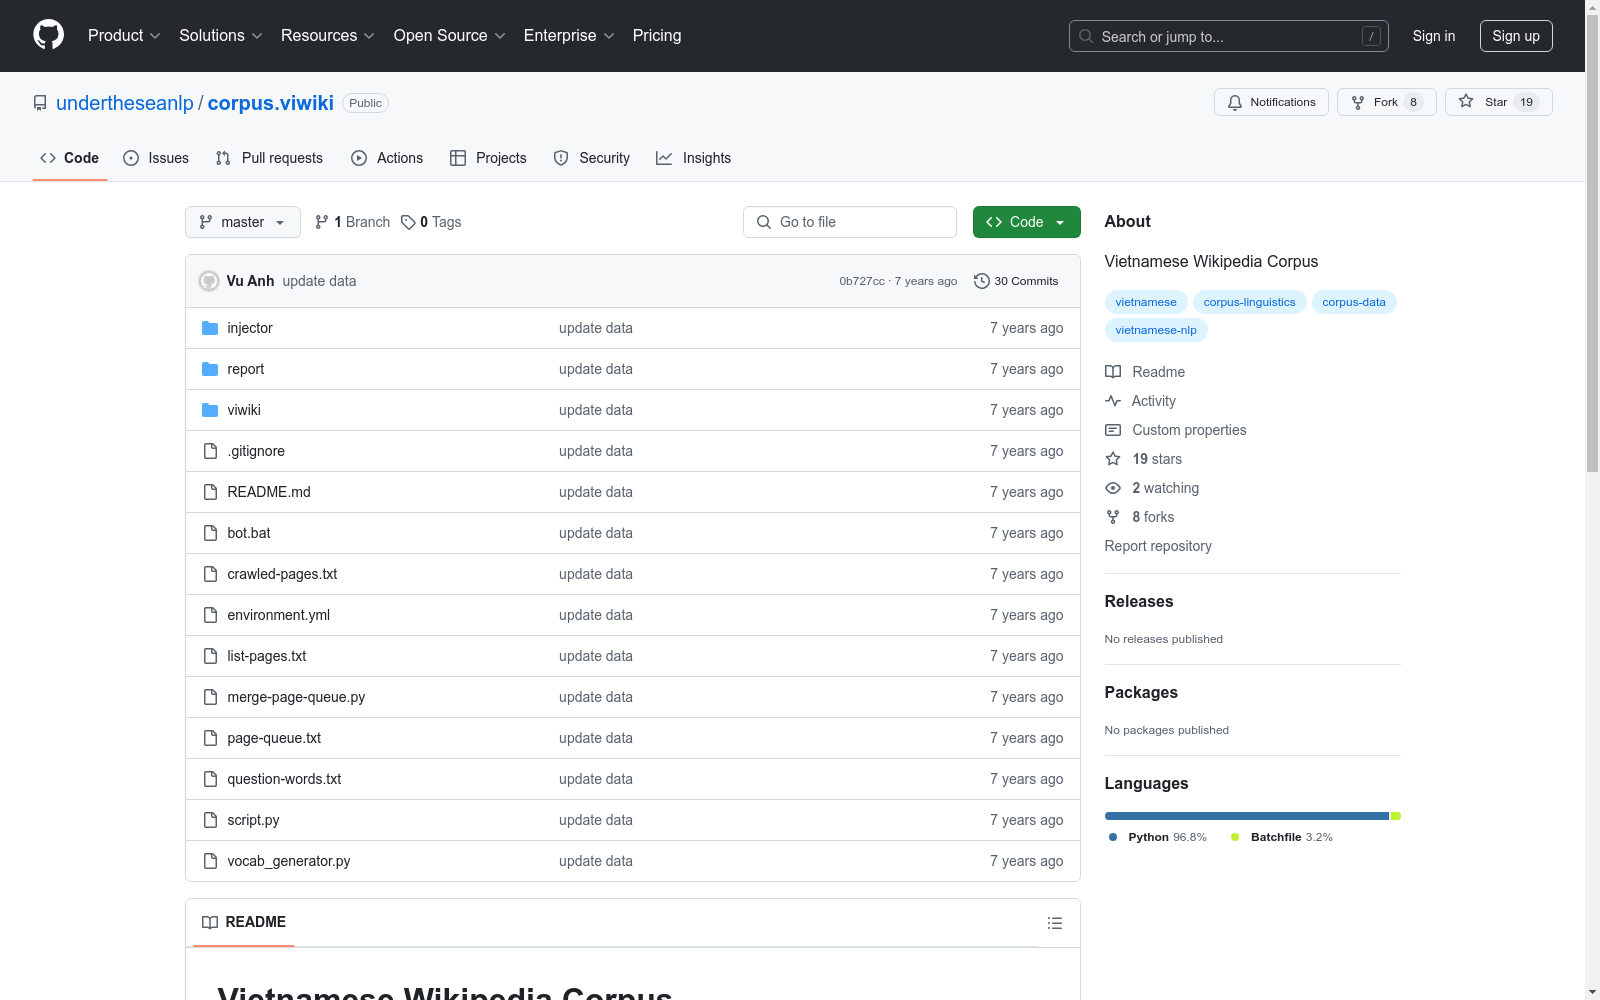The image size is (1600, 1000).
Task: Switch to the Issues tab
Action: click(x=156, y=158)
